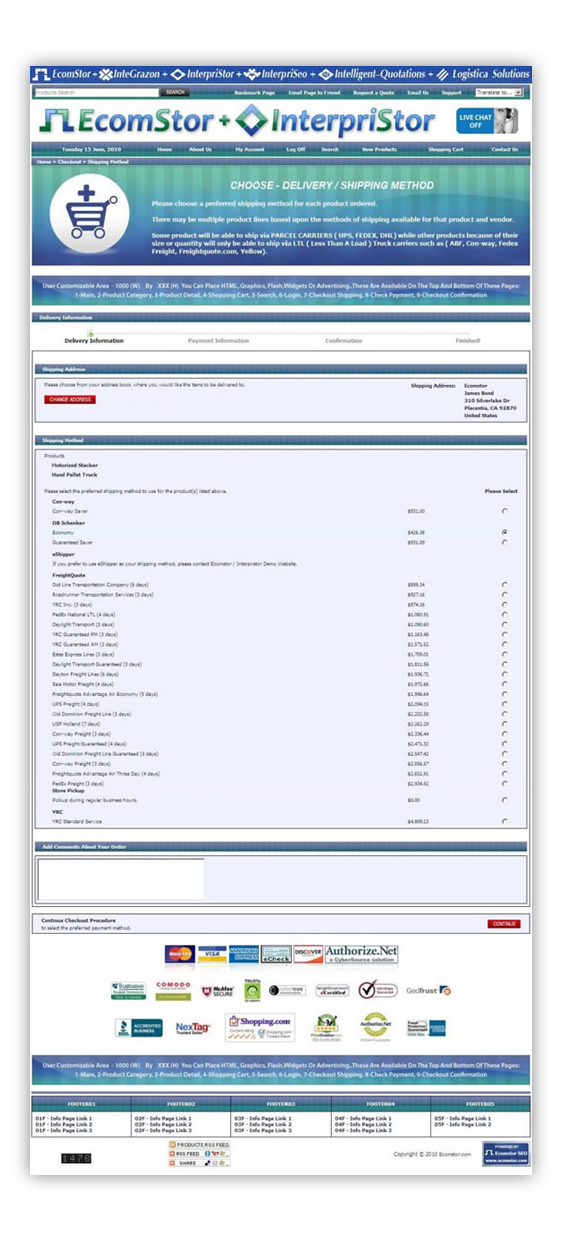Screen dimensions: 562x1241
Task: Open the Authorize.Net CyberSource badge
Action: (362, 954)
